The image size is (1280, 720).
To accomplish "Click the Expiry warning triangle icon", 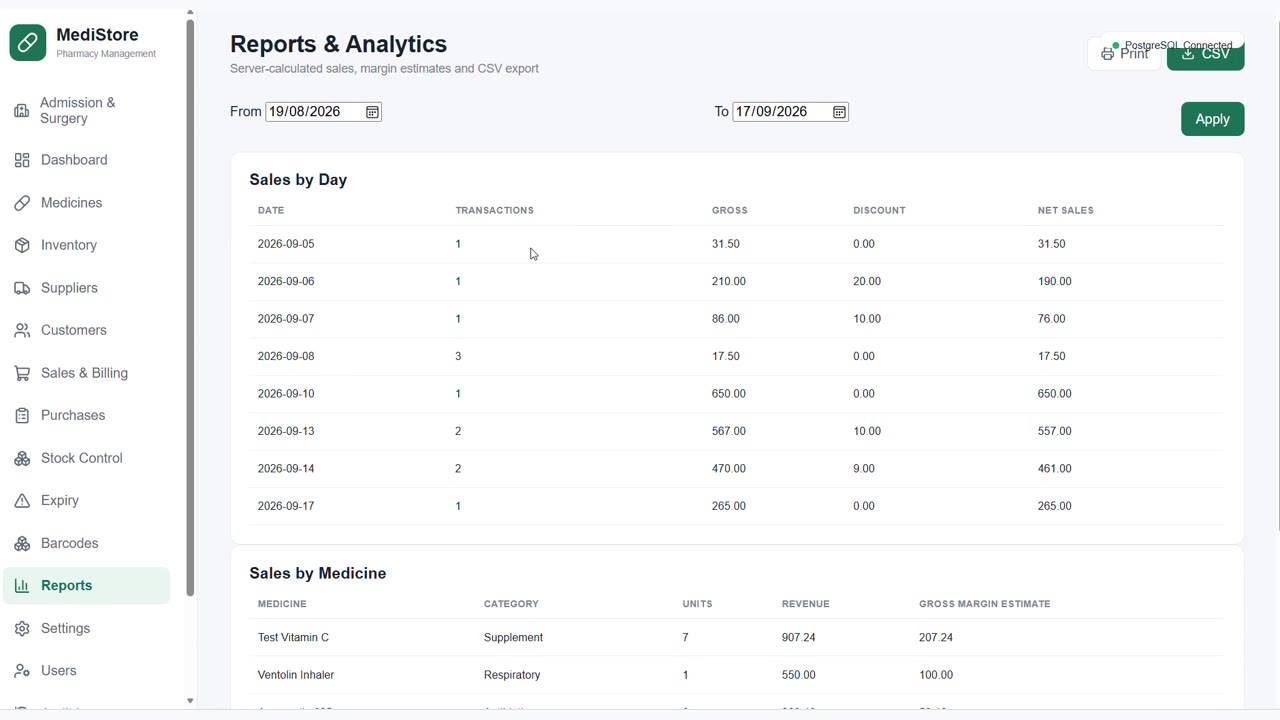I will click(x=22, y=500).
